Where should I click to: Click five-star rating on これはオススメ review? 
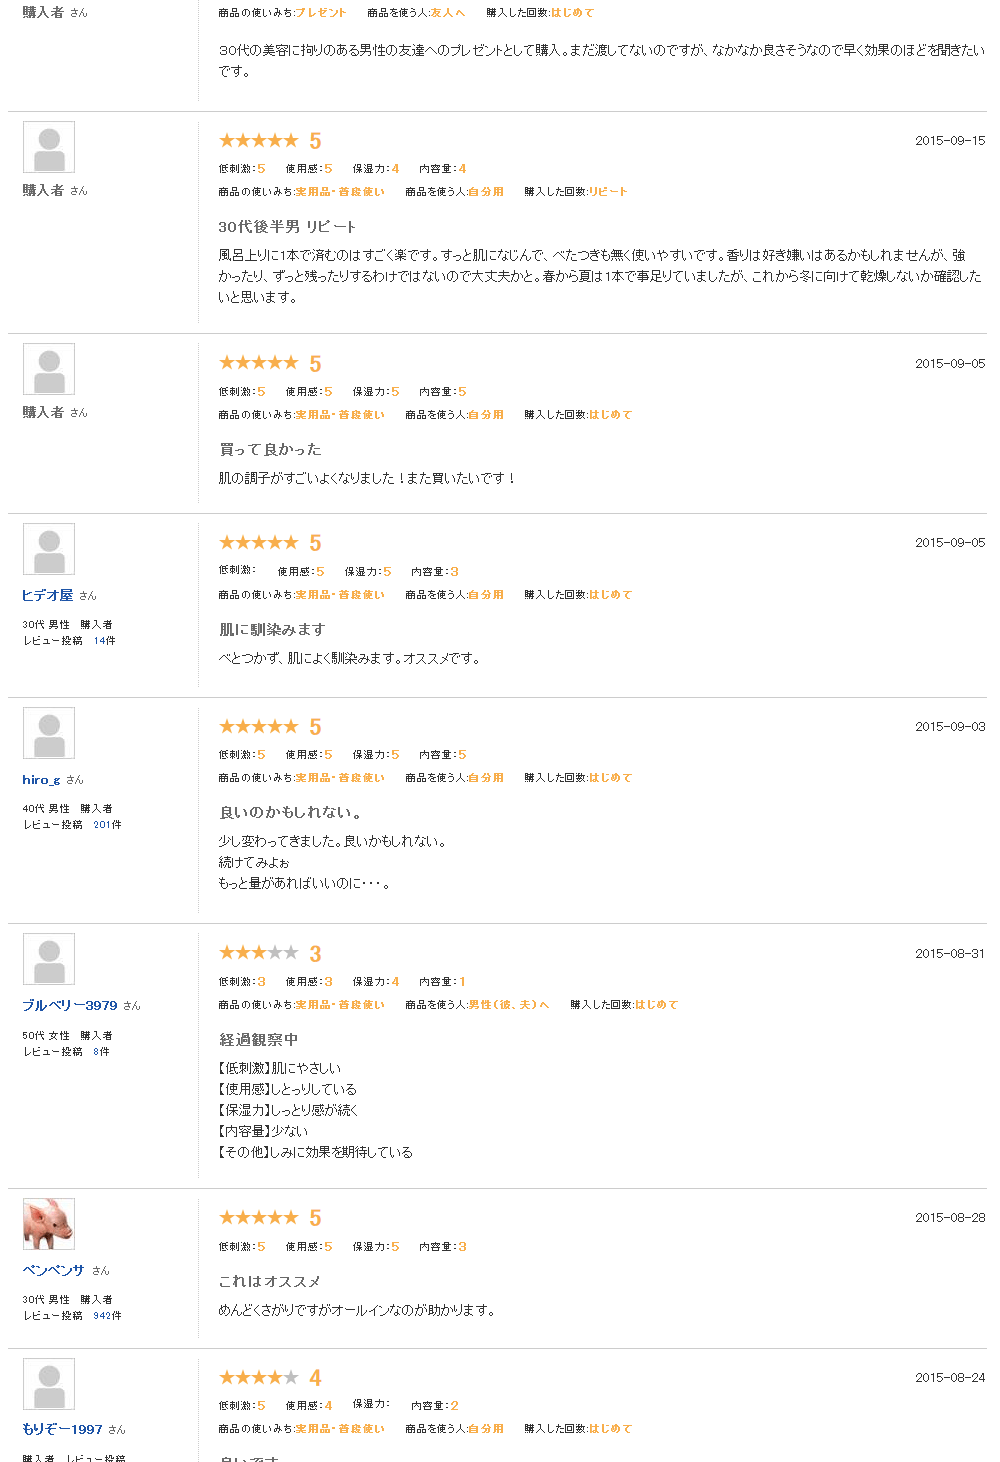(x=258, y=1217)
